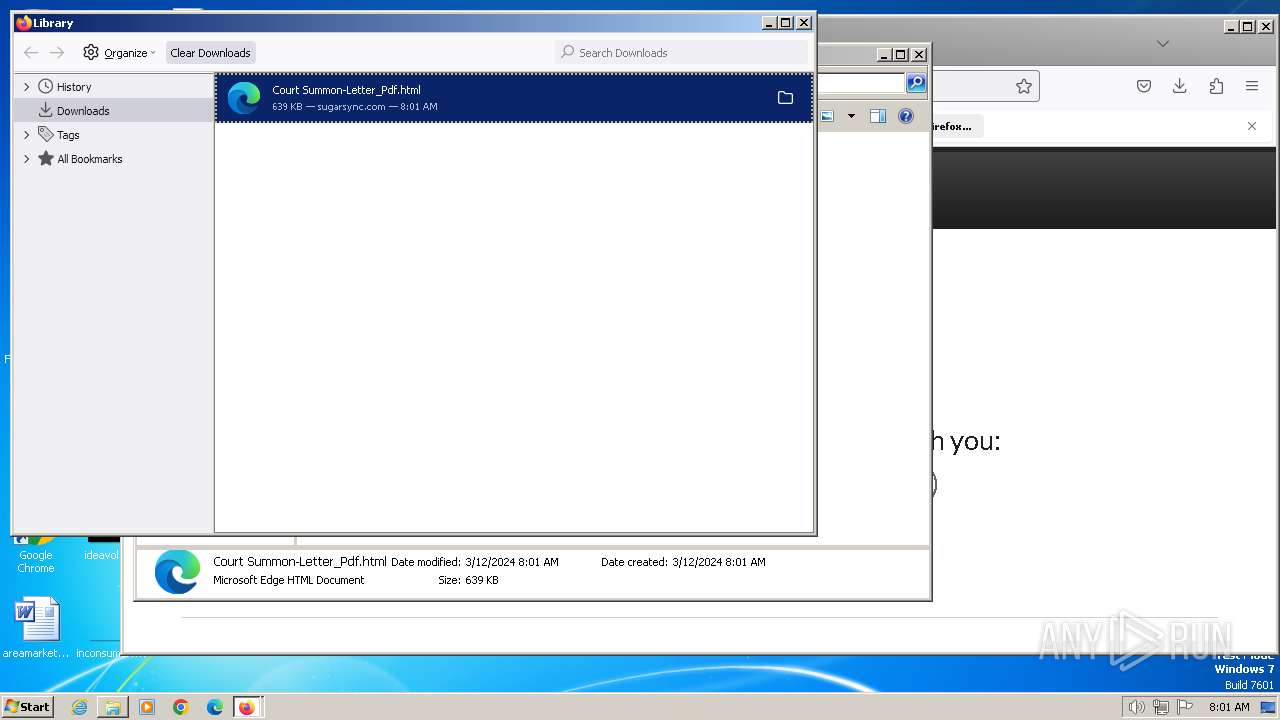Viewport: 1280px width, 720px height.
Task: Click the Date created value in details pane
Action: [719, 562]
